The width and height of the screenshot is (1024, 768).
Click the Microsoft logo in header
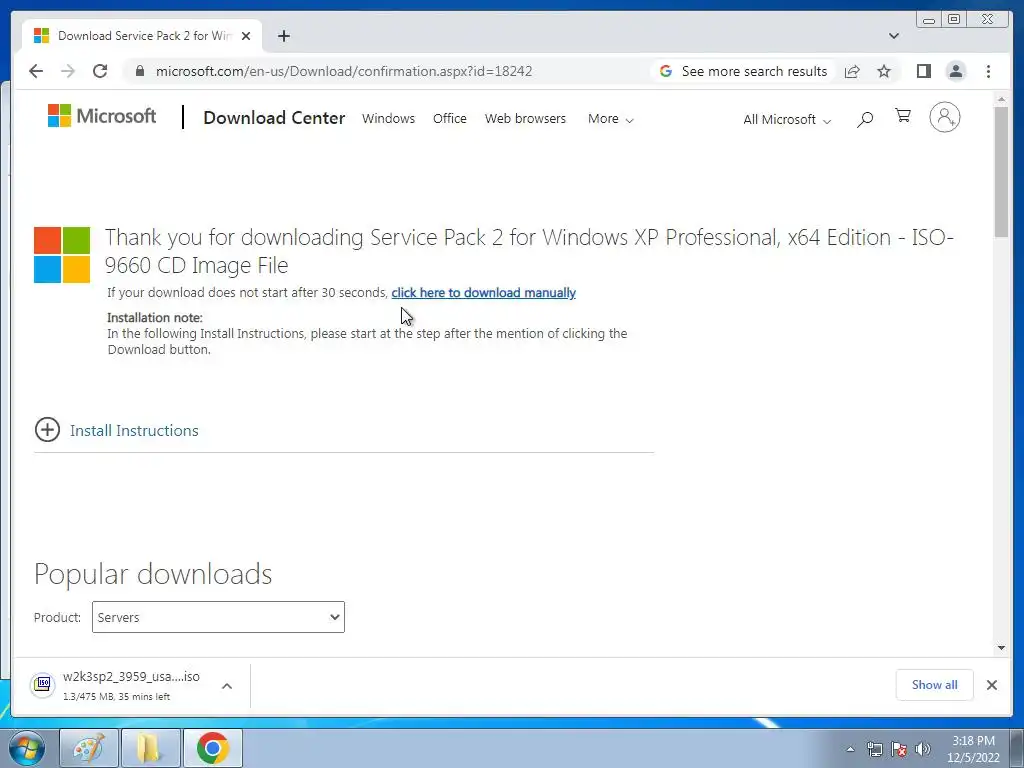[x=102, y=116]
